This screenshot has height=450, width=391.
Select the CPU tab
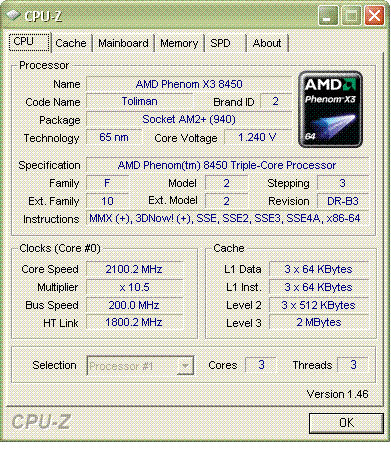[x=29, y=42]
